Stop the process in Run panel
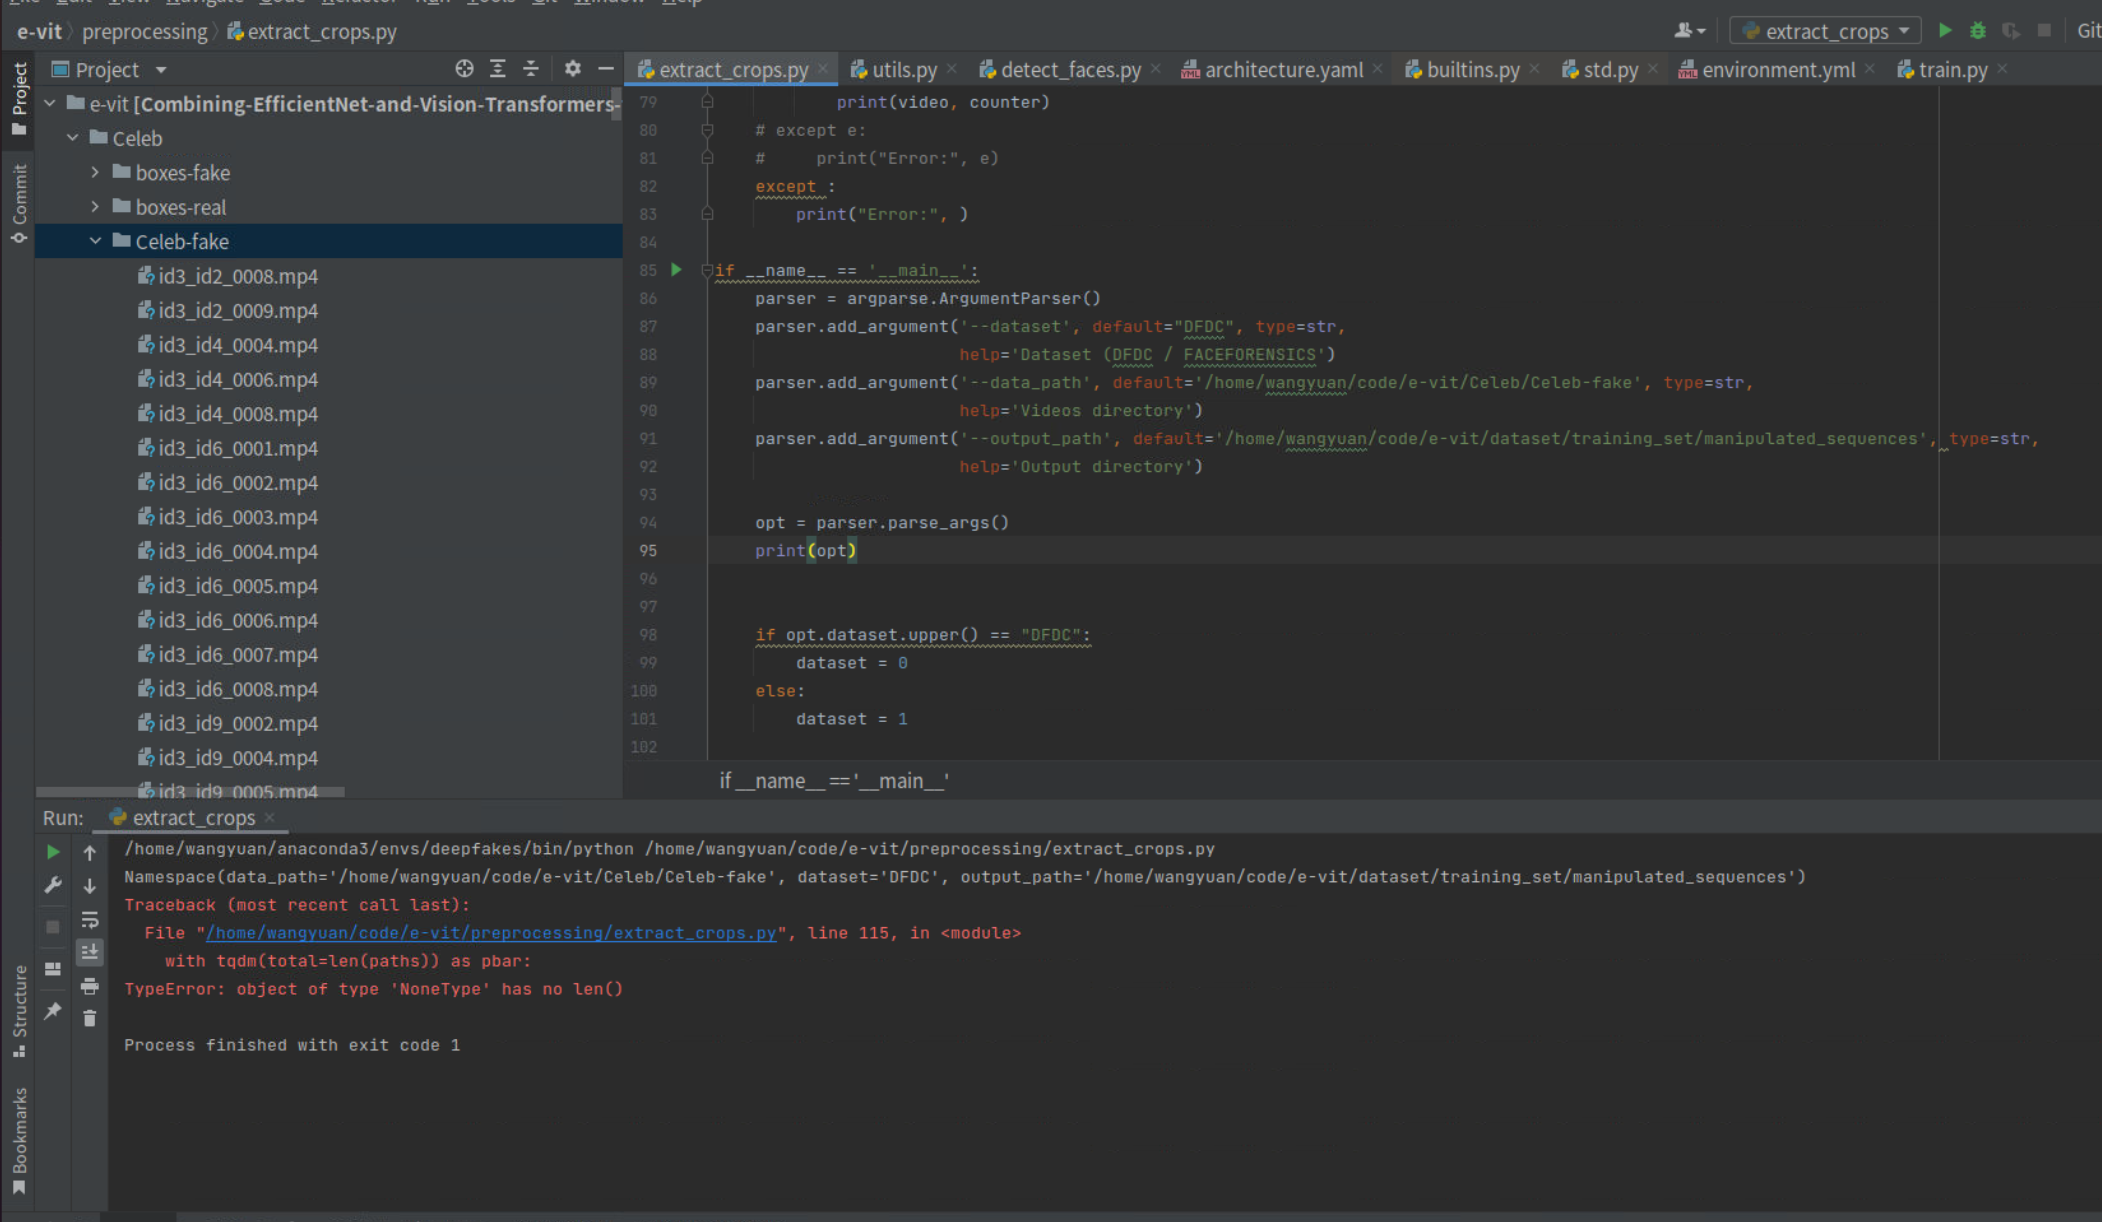 [x=53, y=927]
